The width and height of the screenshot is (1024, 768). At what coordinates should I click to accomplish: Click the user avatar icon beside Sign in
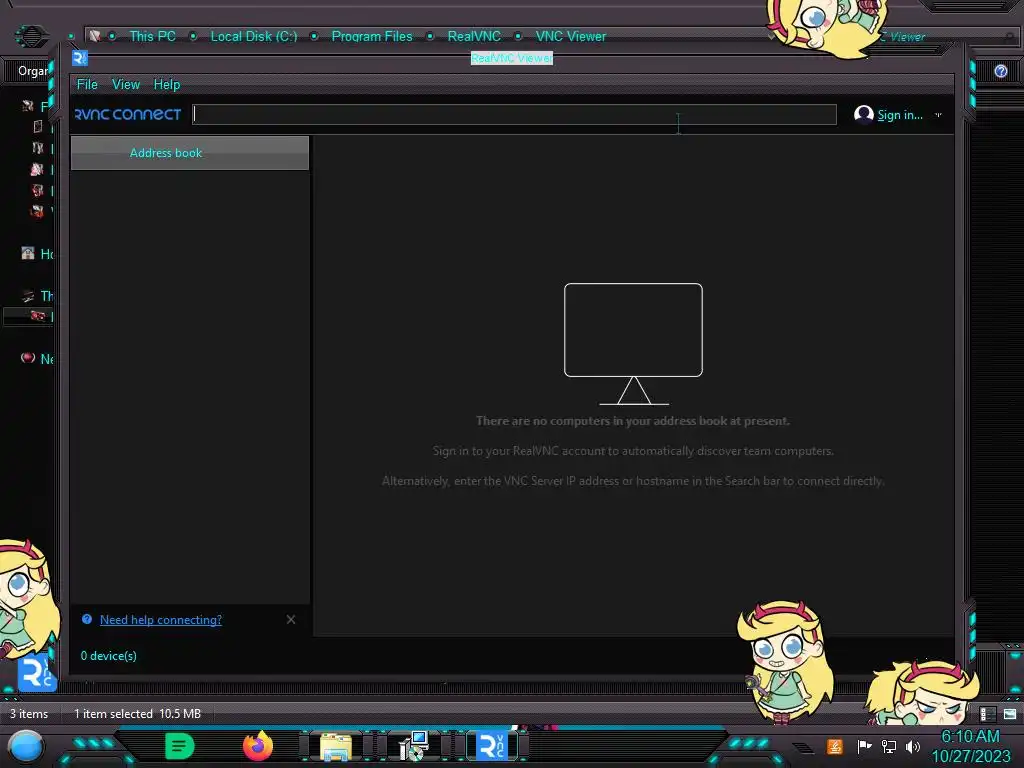(x=863, y=114)
